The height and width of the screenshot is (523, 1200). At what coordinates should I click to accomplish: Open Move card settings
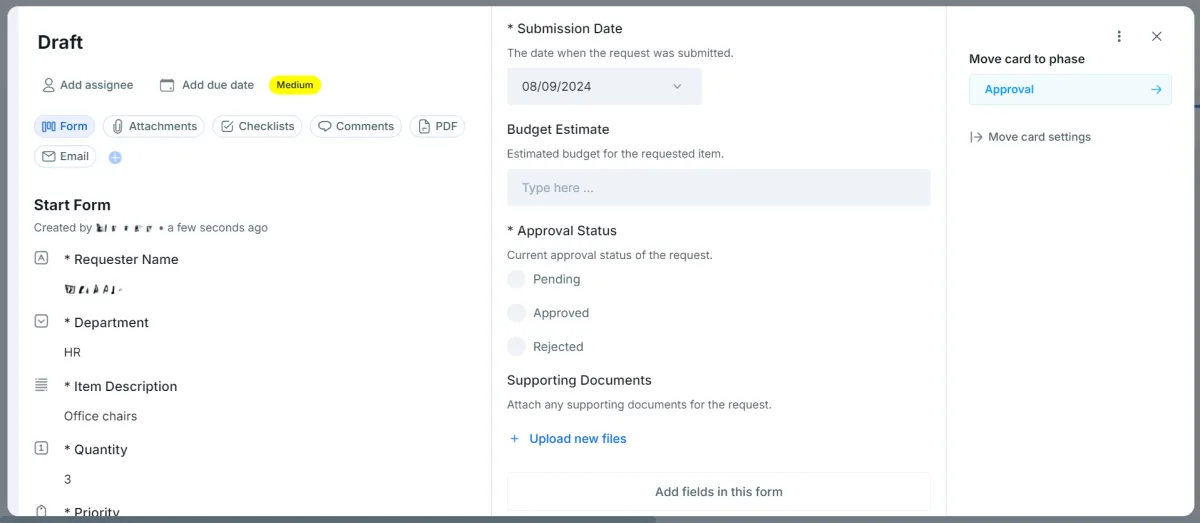[1030, 137]
